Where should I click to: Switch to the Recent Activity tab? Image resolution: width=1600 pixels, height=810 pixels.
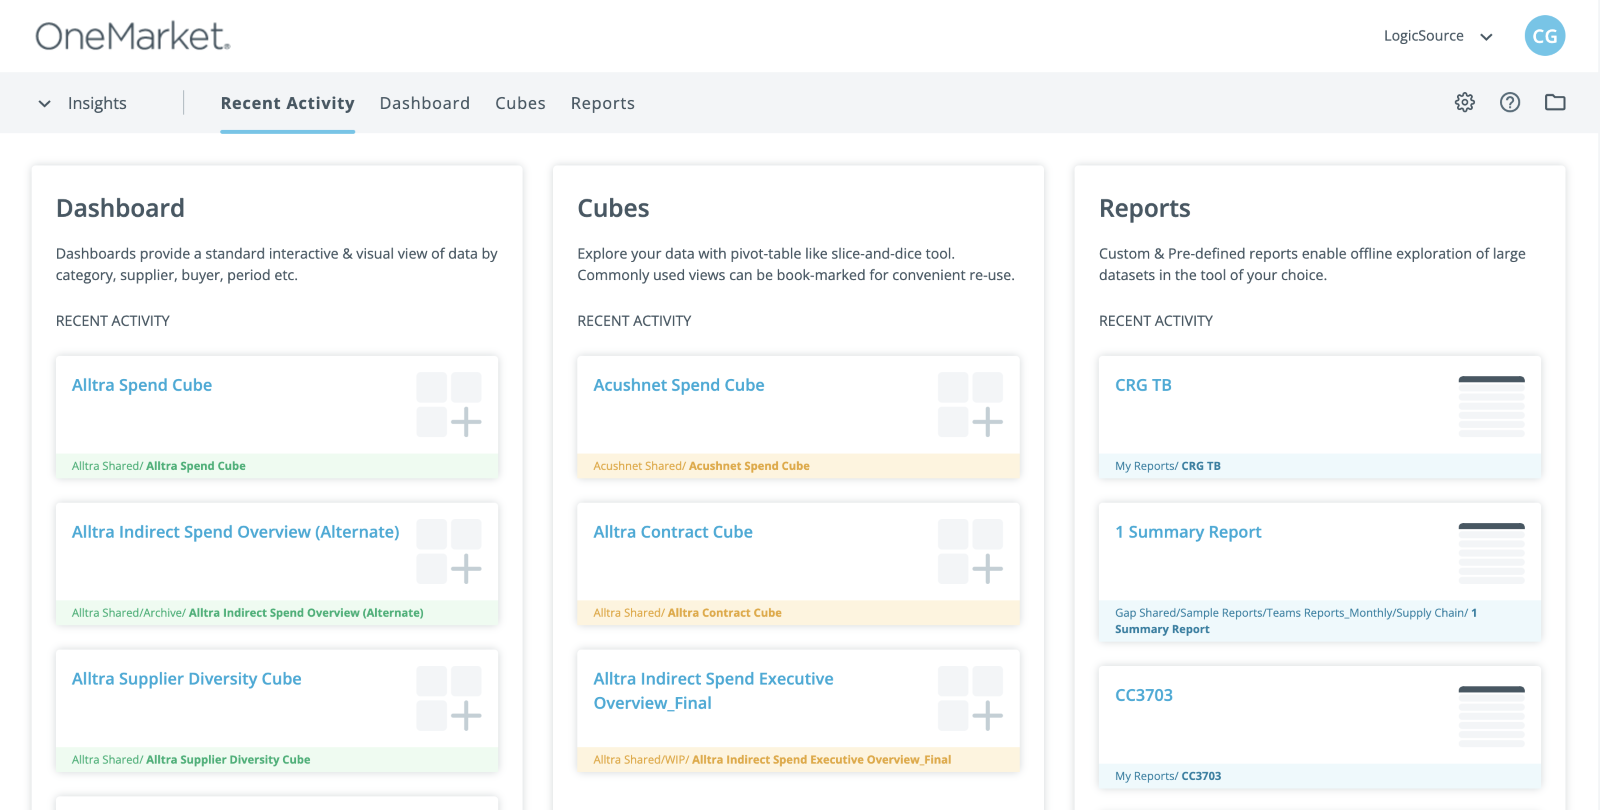288,103
